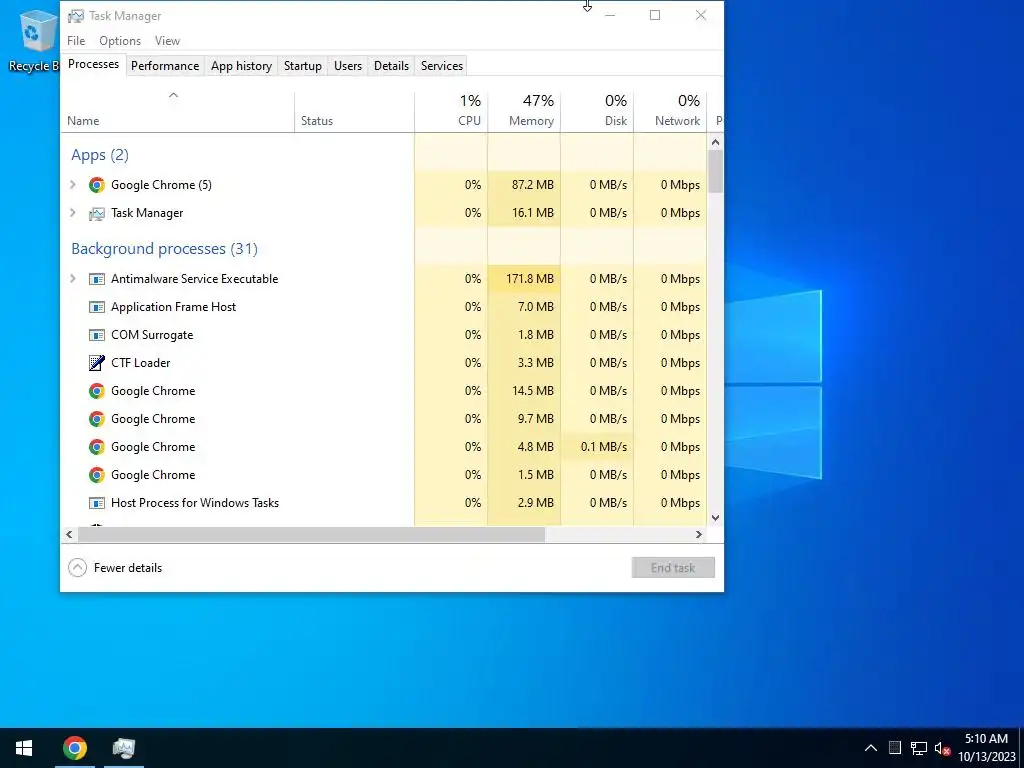Click the horizontal scrollbar left arrow

click(x=69, y=534)
